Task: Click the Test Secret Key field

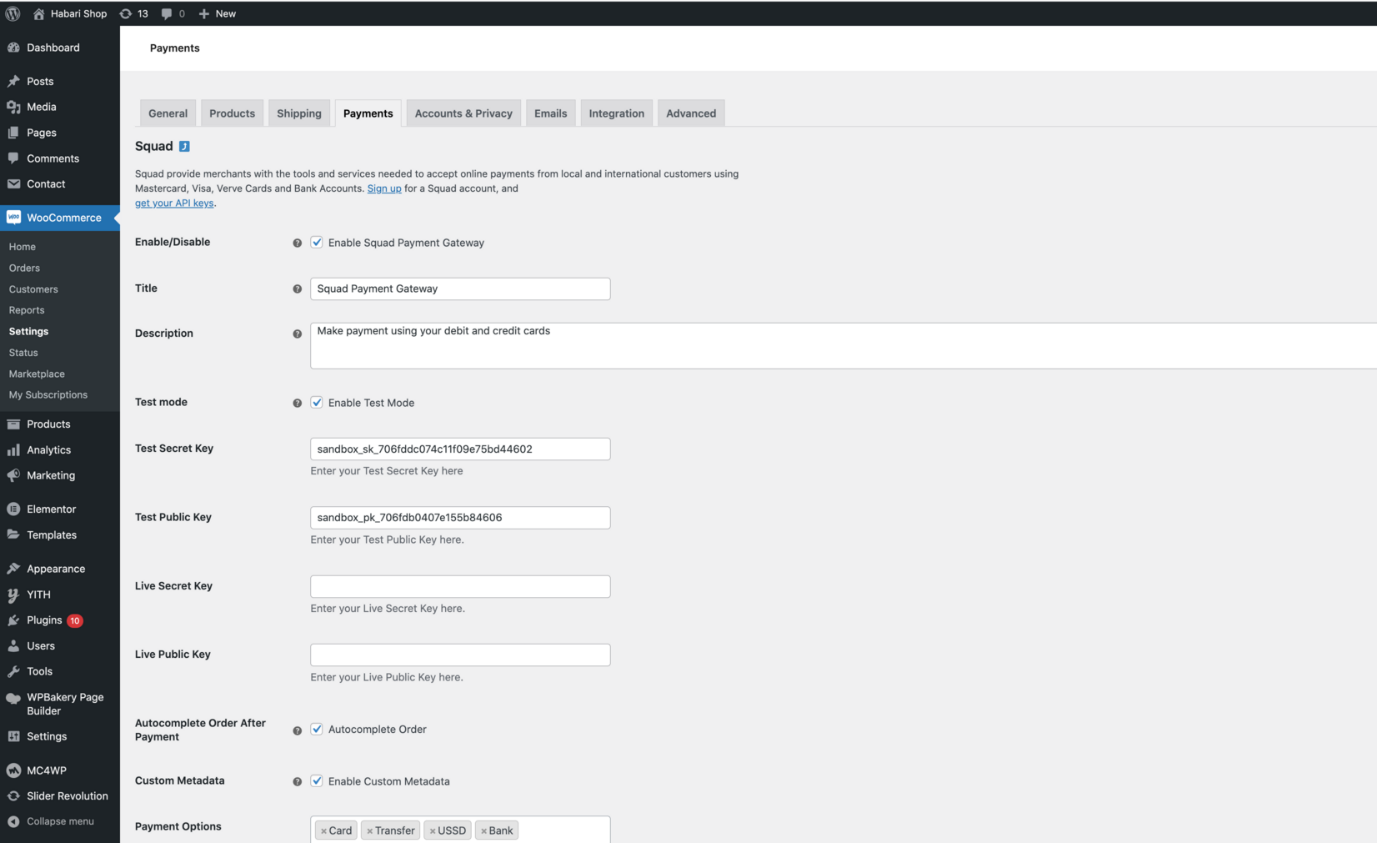Action: 460,449
